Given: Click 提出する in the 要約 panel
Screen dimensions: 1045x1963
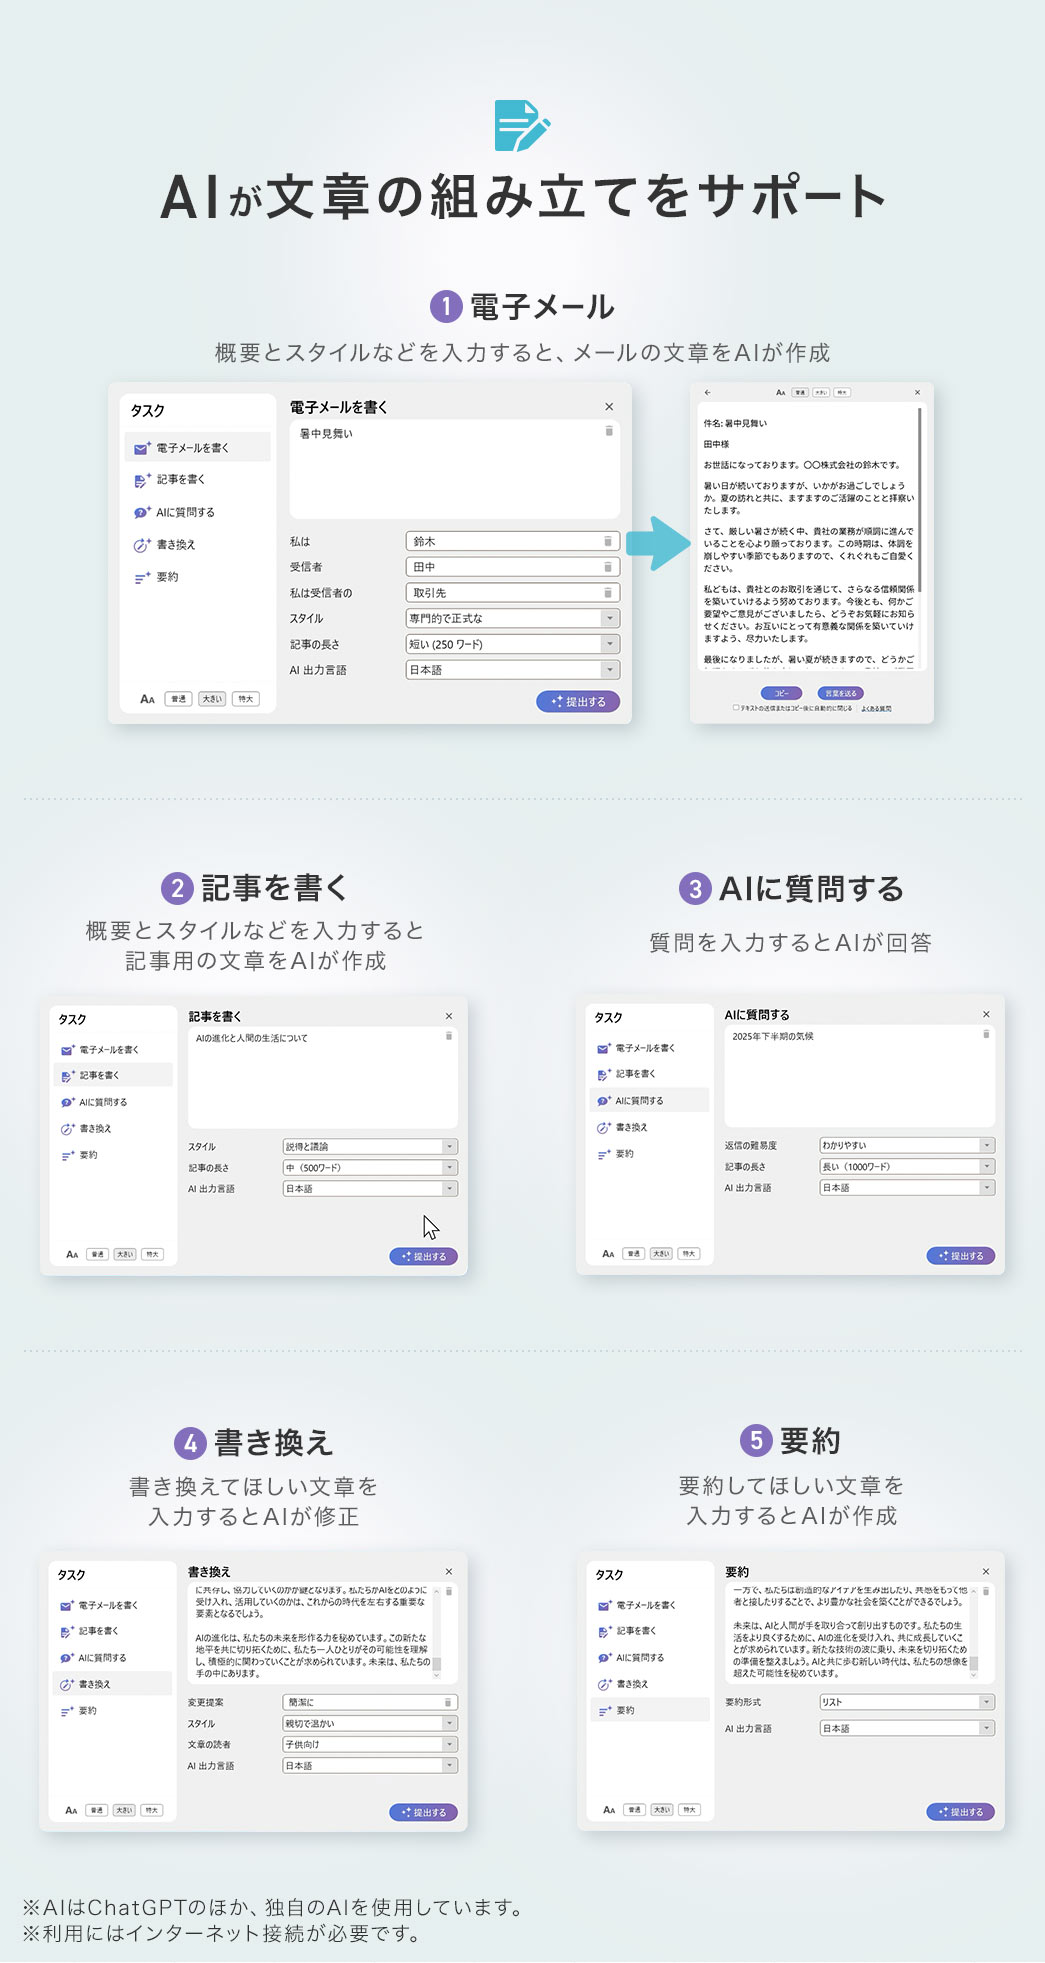Looking at the screenshot, I should pyautogui.click(x=961, y=1811).
